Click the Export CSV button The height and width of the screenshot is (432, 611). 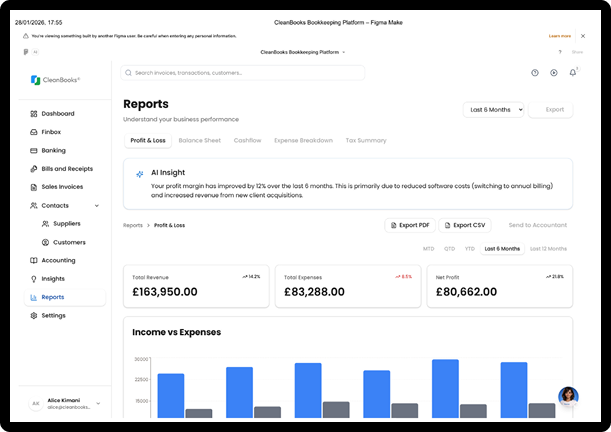point(465,225)
